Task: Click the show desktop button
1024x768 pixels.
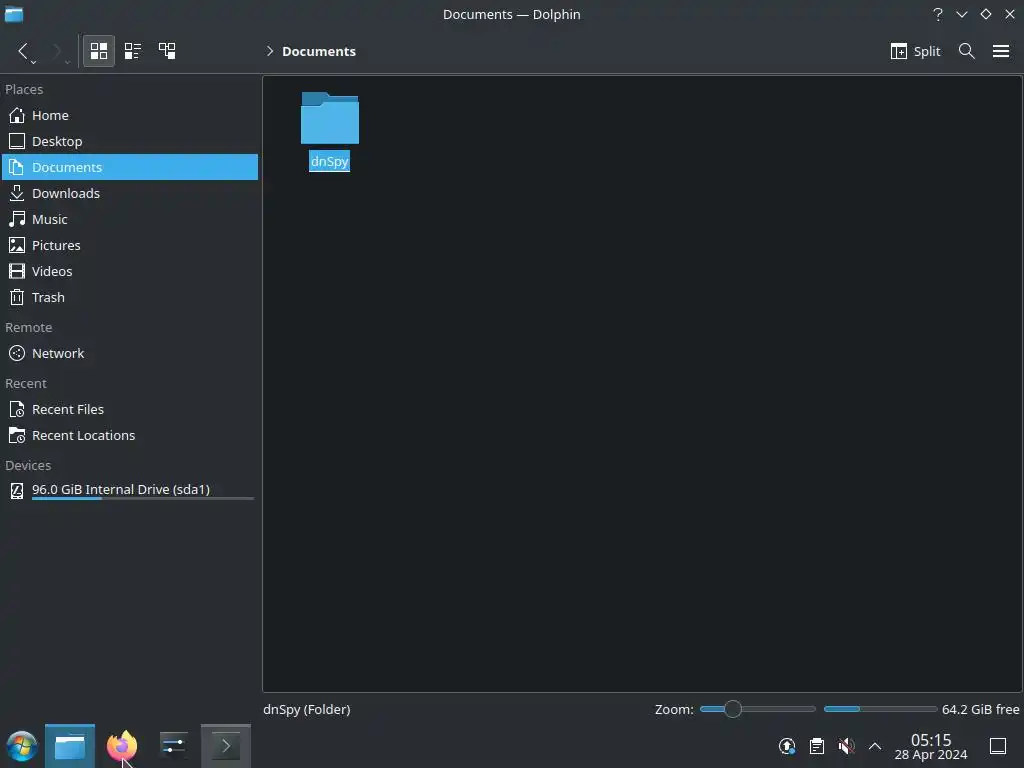Action: 998,746
